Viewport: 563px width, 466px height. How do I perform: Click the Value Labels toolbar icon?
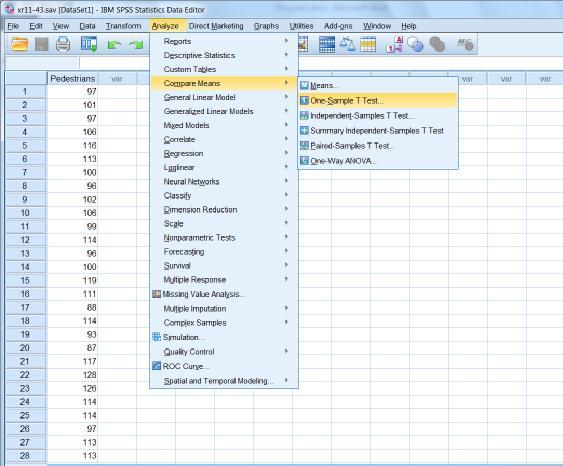pos(395,45)
